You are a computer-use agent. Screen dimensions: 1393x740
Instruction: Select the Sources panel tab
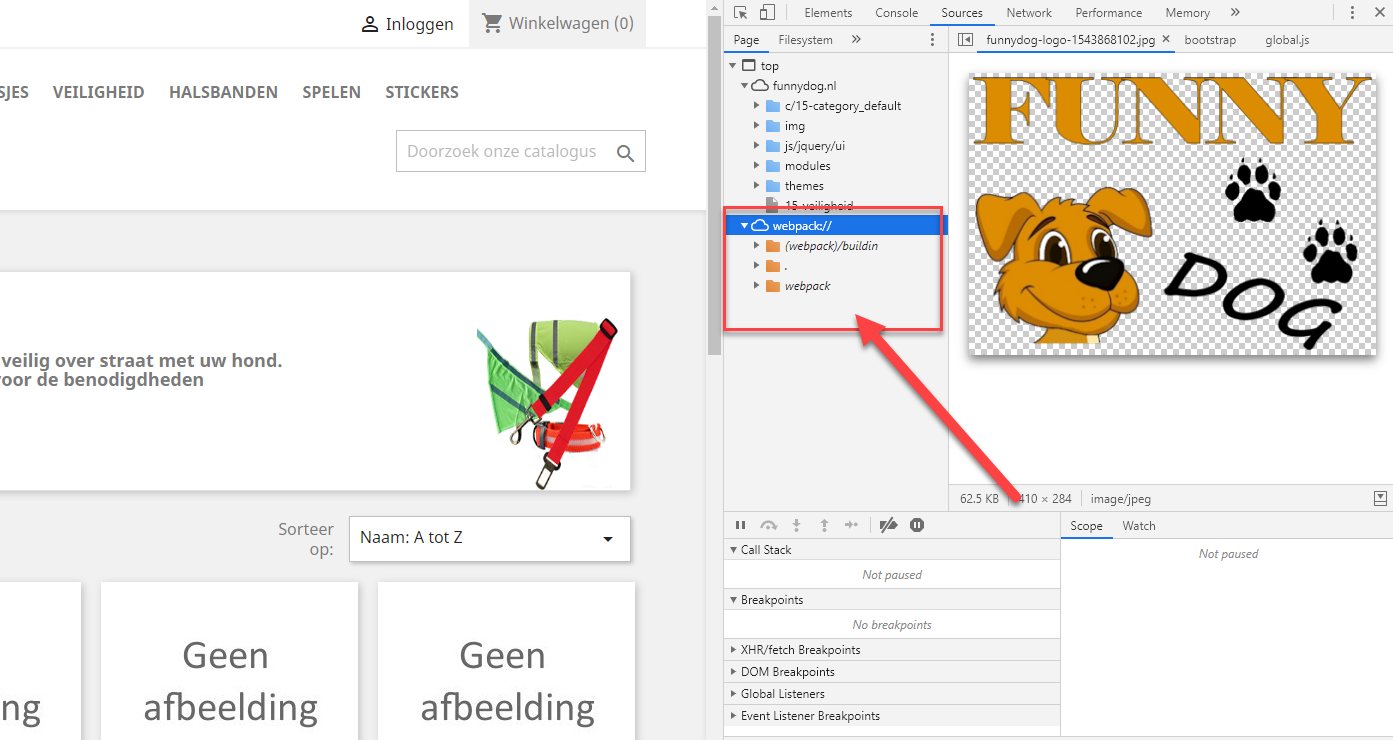point(962,13)
